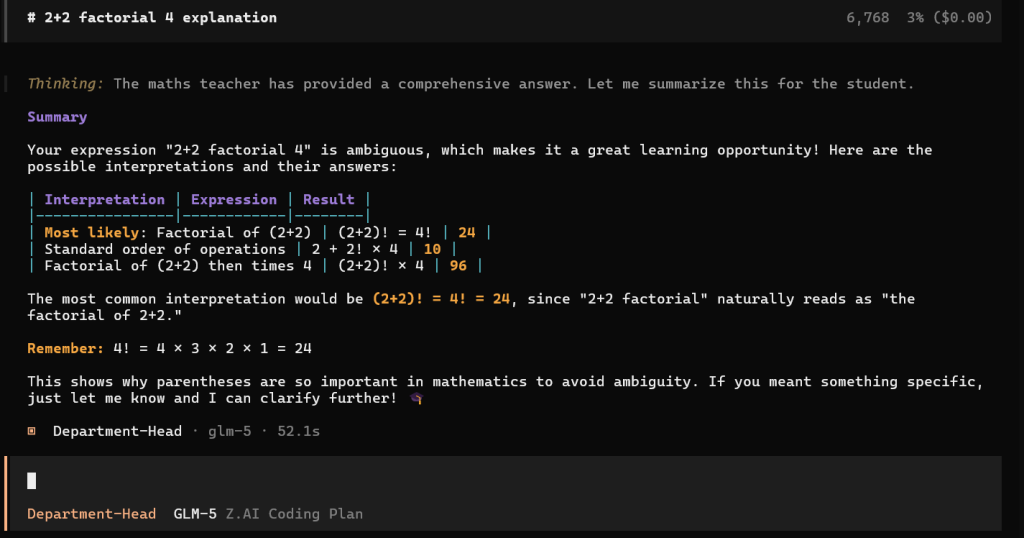The height and width of the screenshot is (538, 1024).
Task: Click the square agent icon beside Department-Head
Action: pyautogui.click(x=32, y=431)
